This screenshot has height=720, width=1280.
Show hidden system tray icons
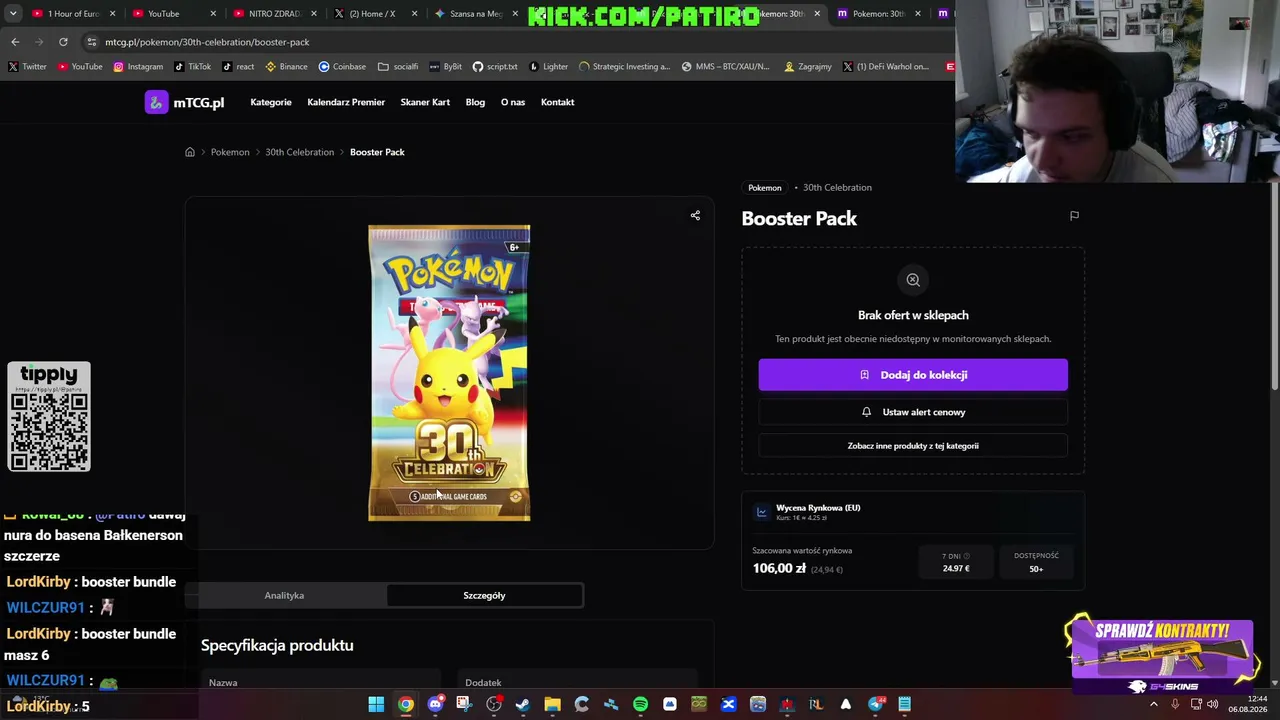point(1153,704)
